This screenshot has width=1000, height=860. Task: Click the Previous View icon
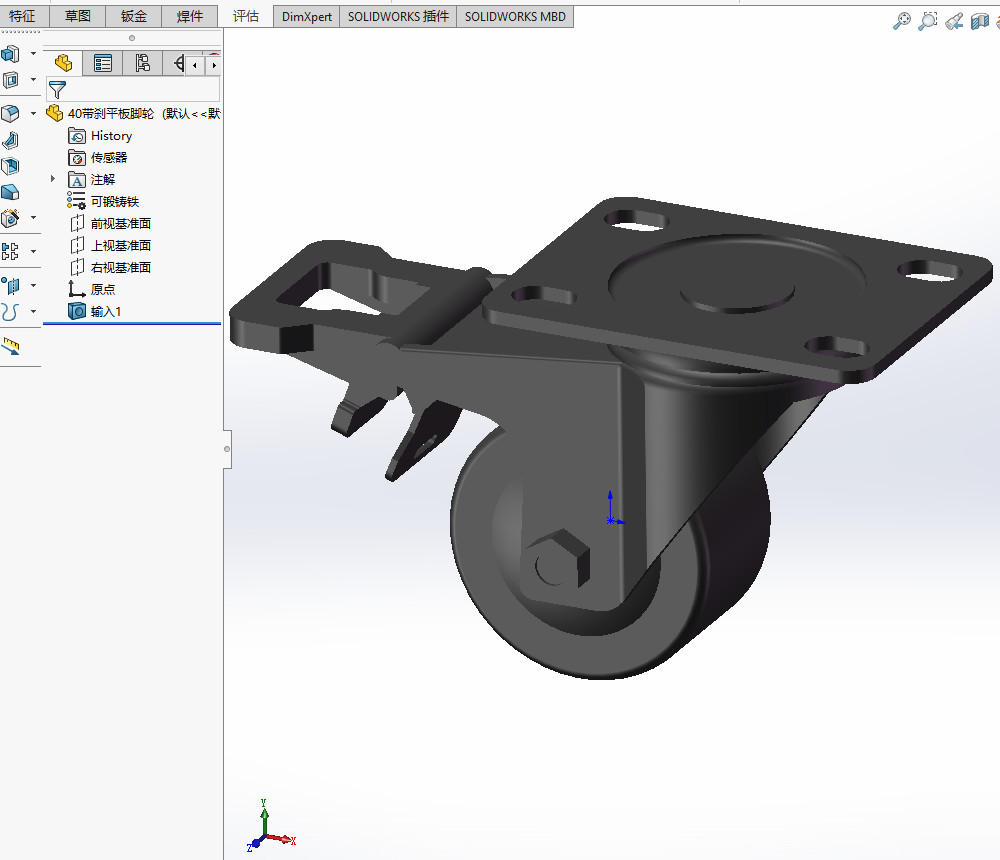point(954,21)
